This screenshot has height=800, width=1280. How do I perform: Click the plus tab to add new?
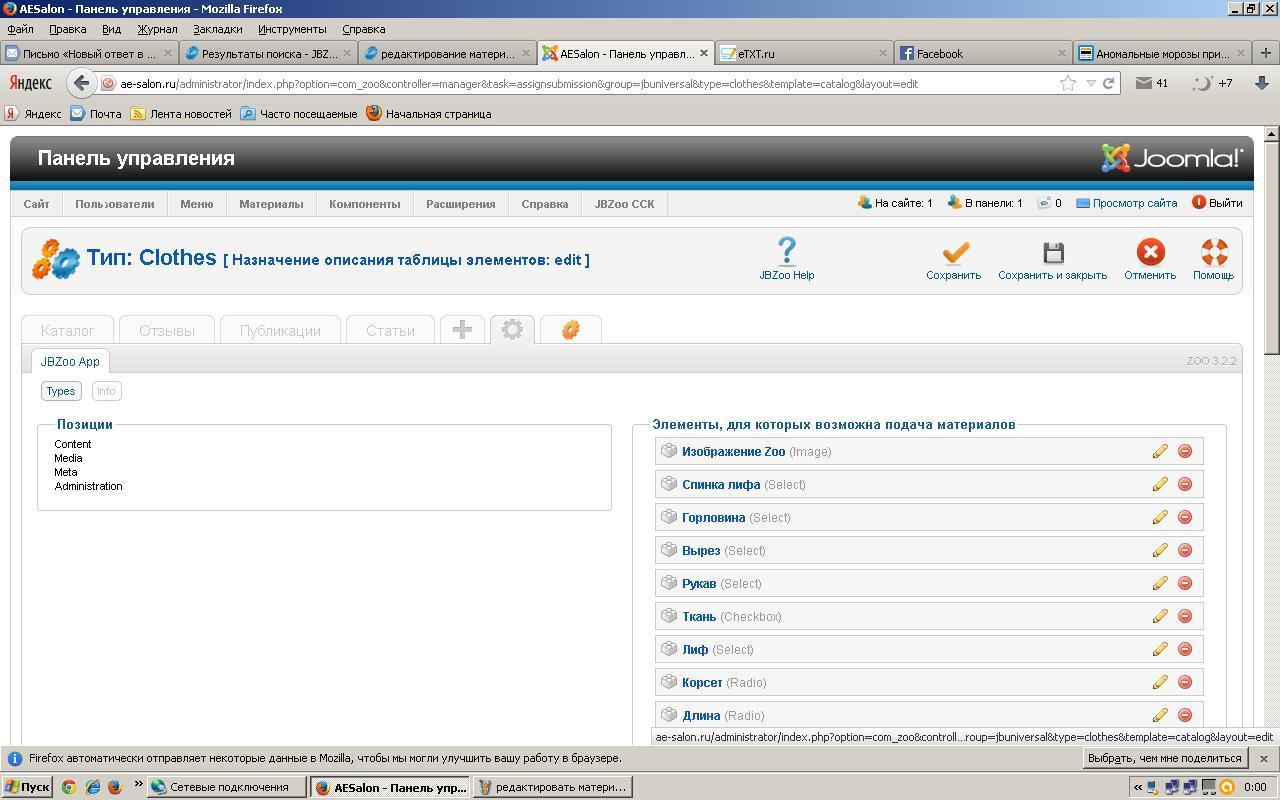(462, 330)
